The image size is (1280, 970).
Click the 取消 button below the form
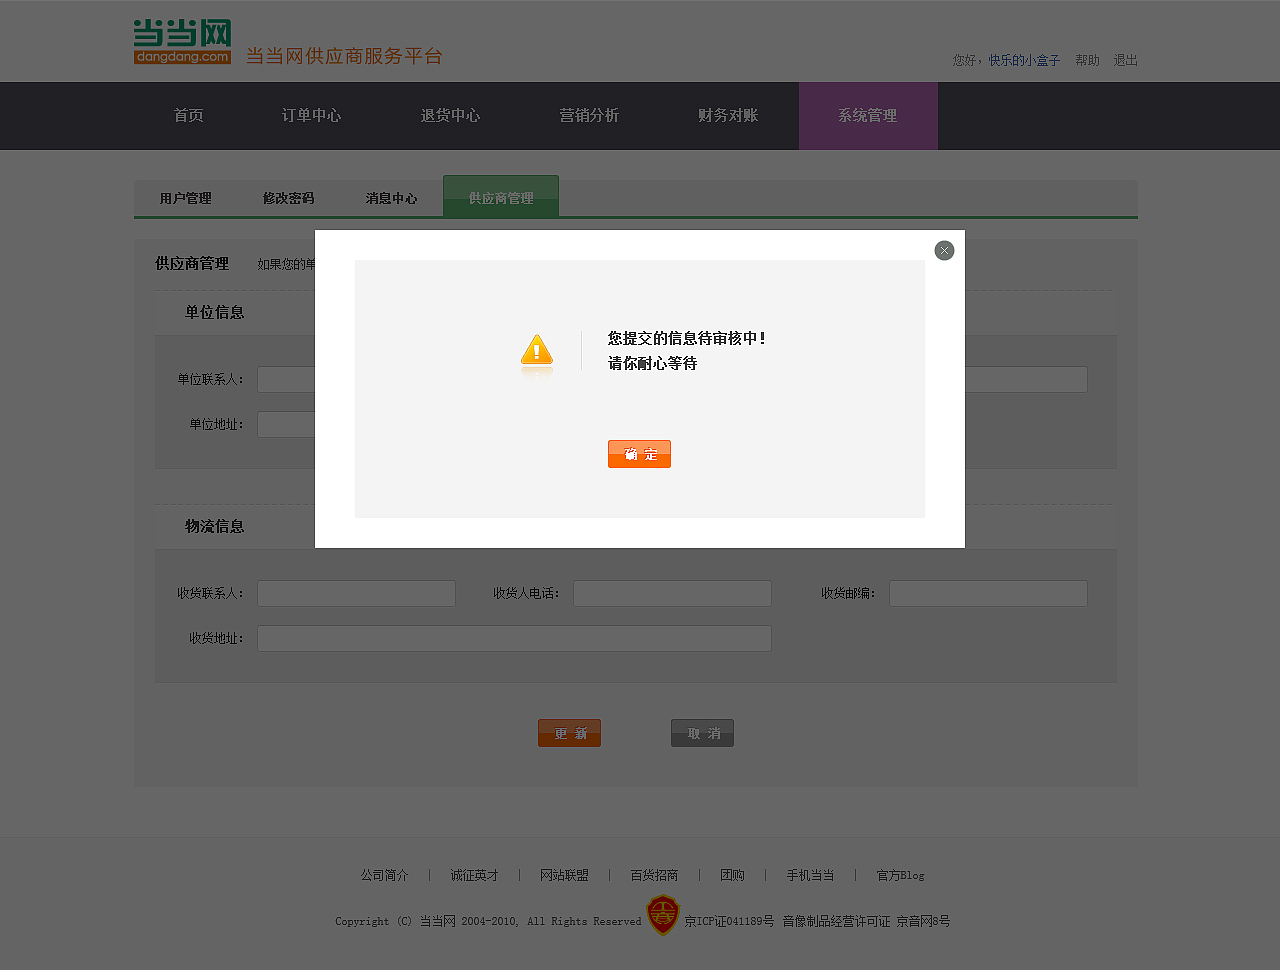point(702,732)
